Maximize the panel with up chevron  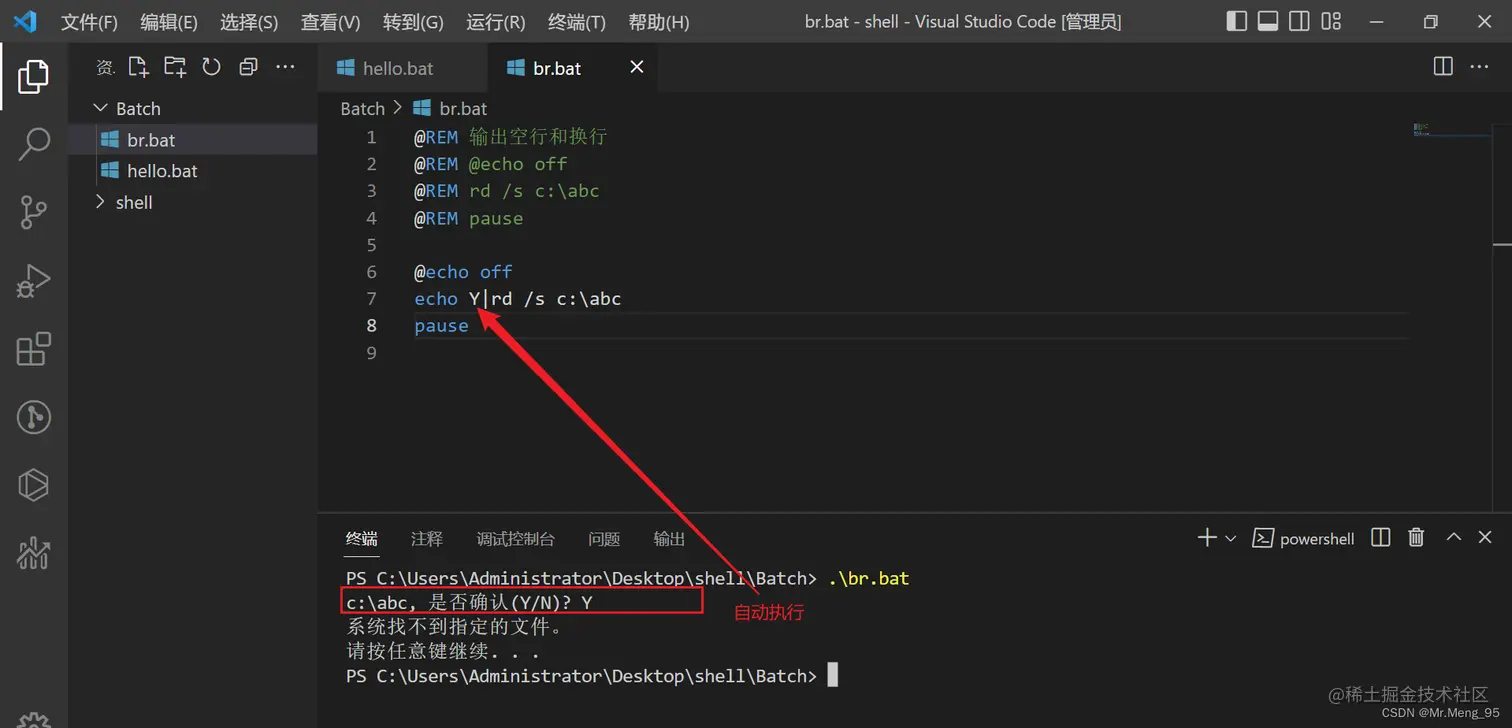(x=1454, y=538)
